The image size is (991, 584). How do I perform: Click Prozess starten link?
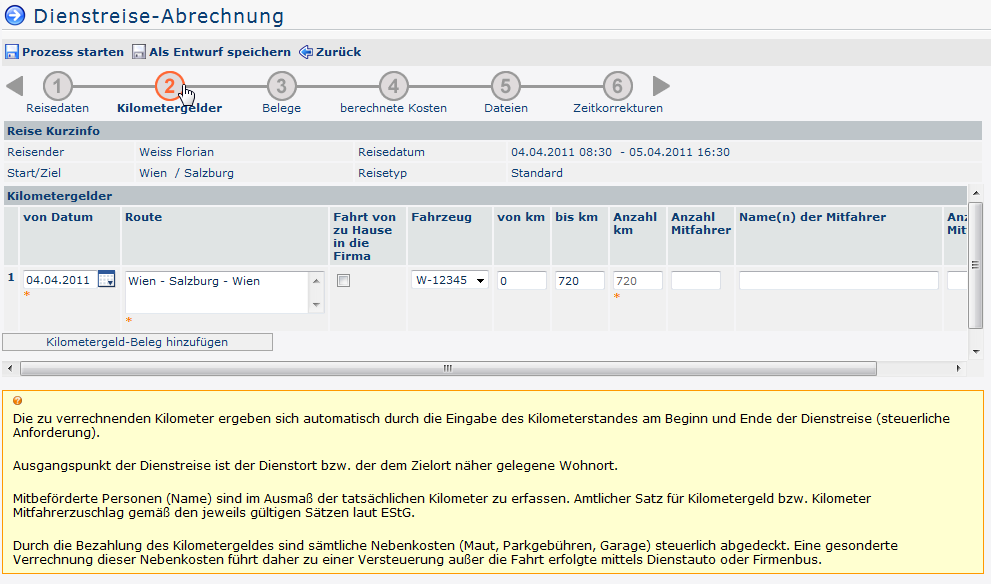pyautogui.click(x=73, y=52)
